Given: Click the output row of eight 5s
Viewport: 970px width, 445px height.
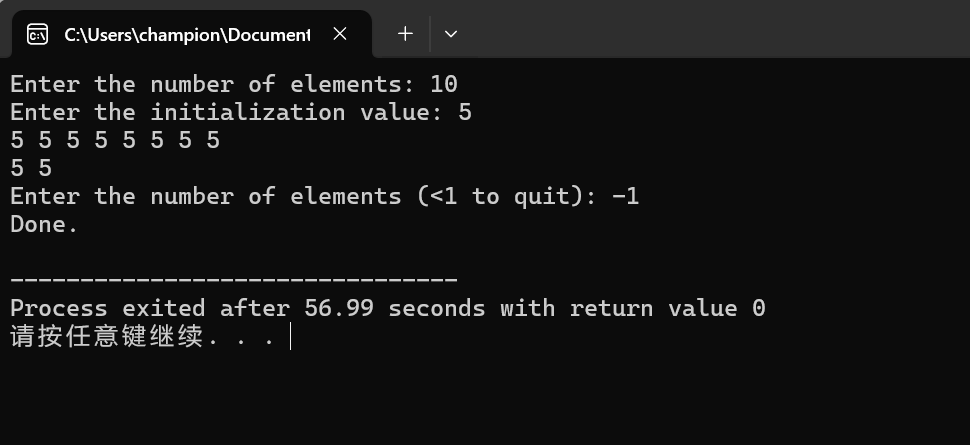Looking at the screenshot, I should 115,140.
